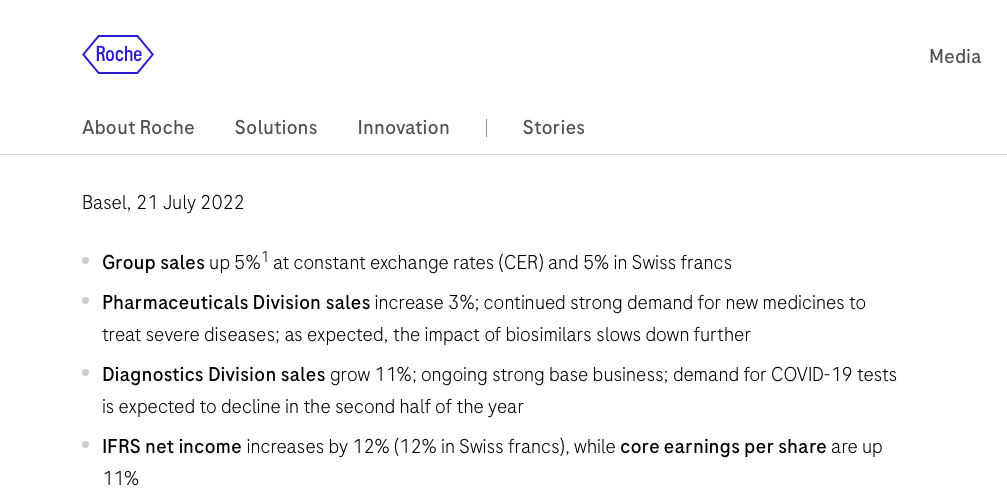Click the bold Pharmaceuticals Division sales heading
The height and width of the screenshot is (501, 1007).
(236, 303)
